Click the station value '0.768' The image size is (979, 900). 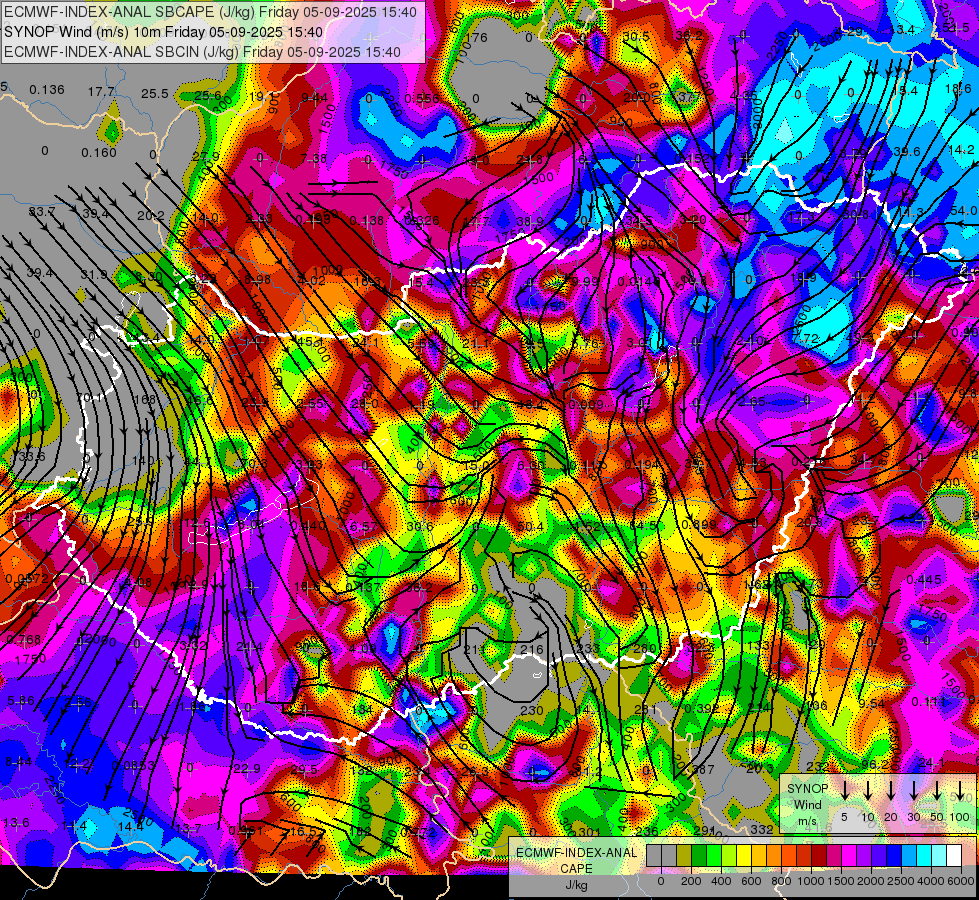point(23,640)
